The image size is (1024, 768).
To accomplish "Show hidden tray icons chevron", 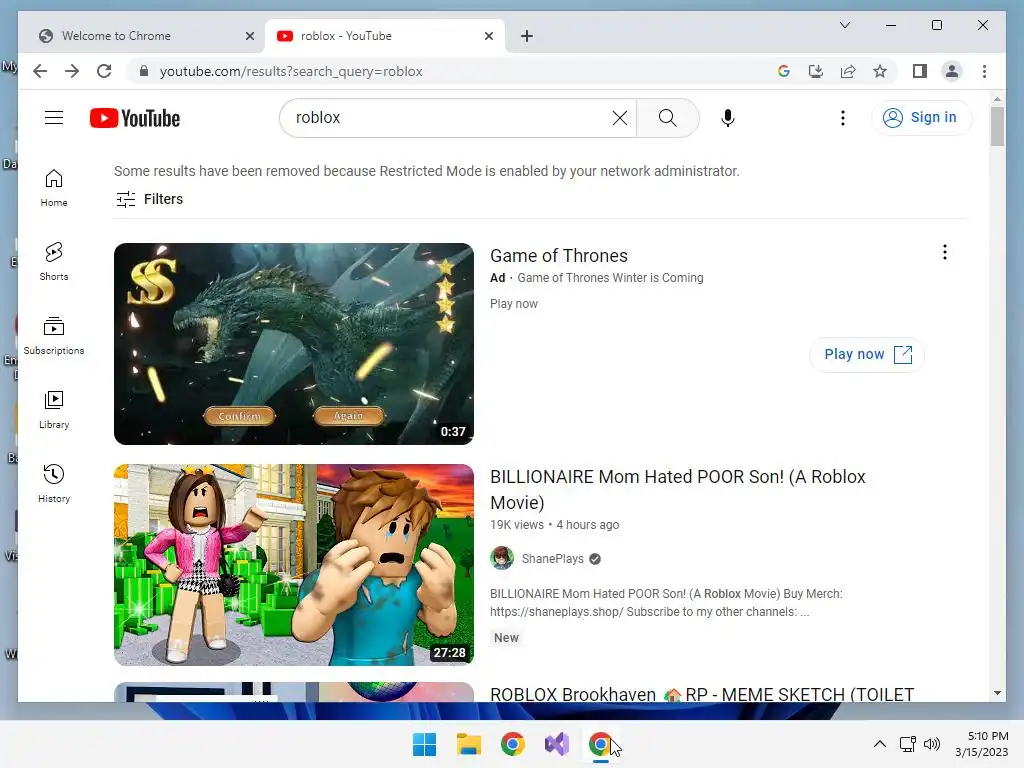I will (880, 744).
